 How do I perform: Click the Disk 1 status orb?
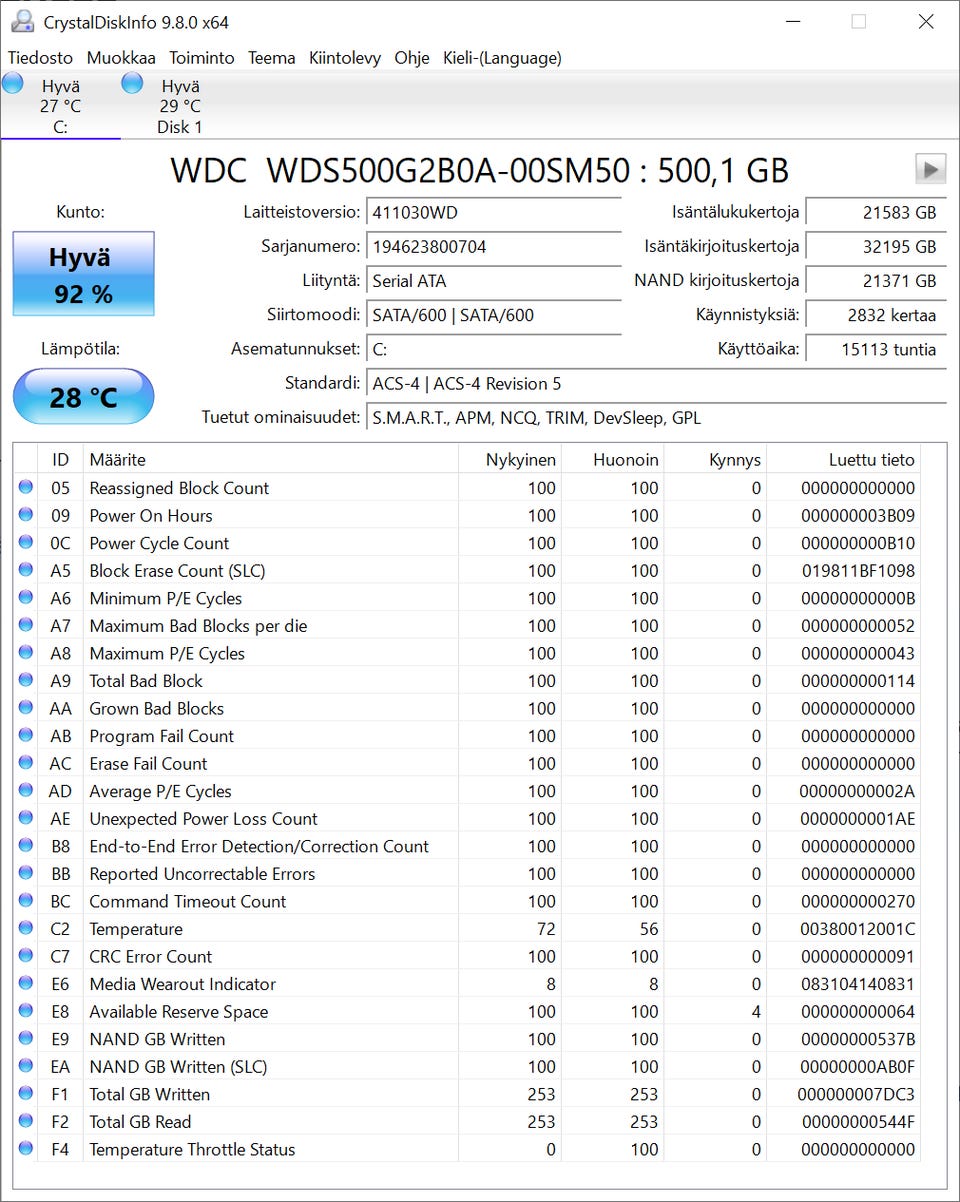click(x=132, y=84)
